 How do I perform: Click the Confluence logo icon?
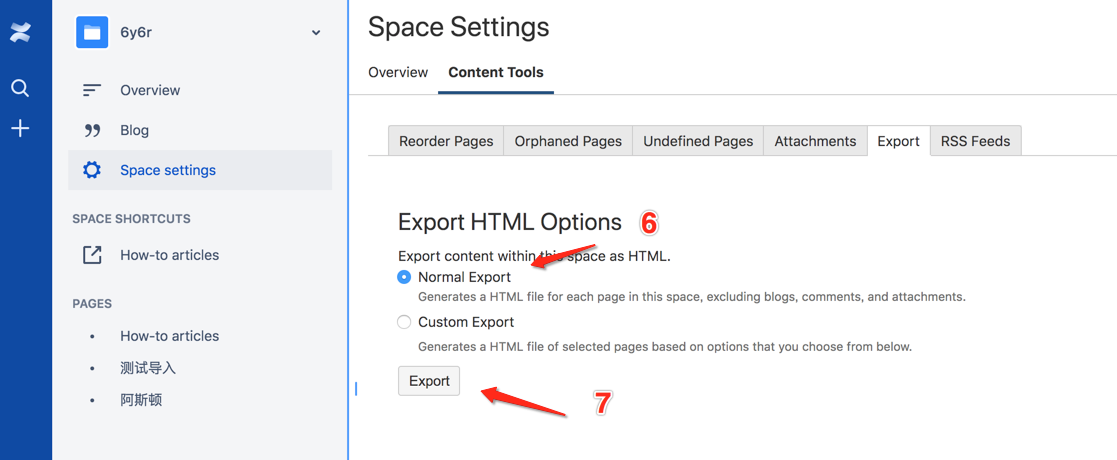20,33
